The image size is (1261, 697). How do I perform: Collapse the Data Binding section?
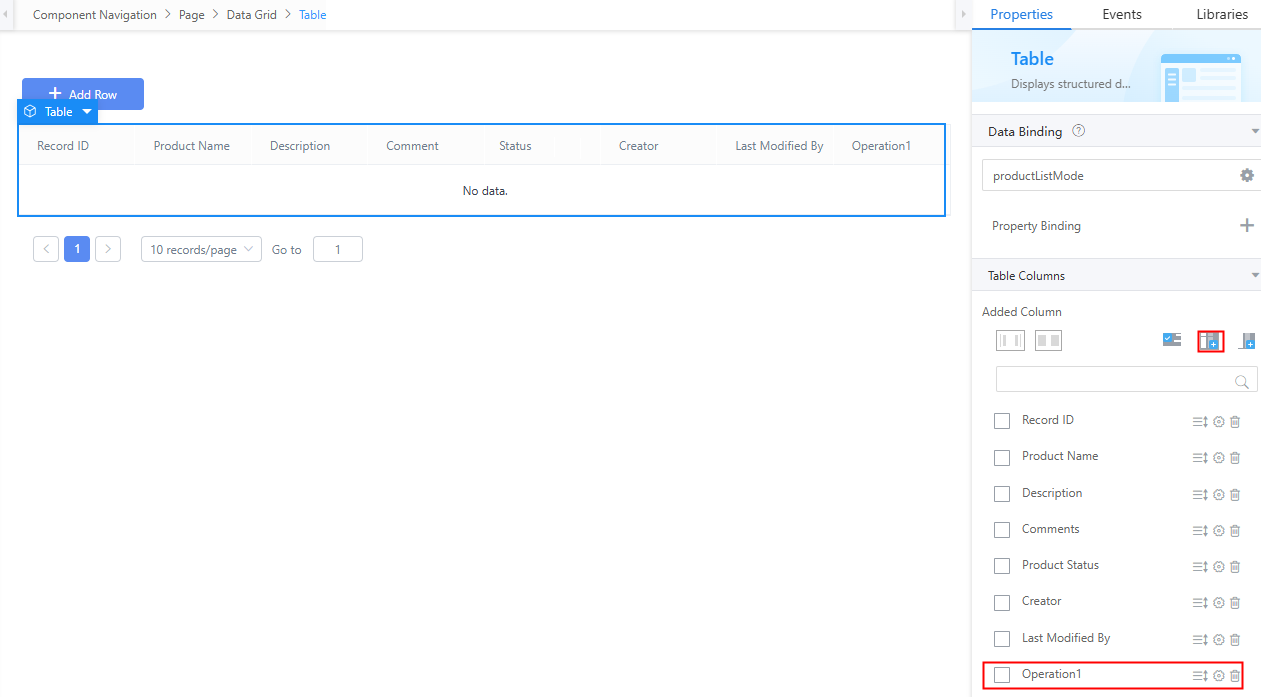(x=1255, y=131)
